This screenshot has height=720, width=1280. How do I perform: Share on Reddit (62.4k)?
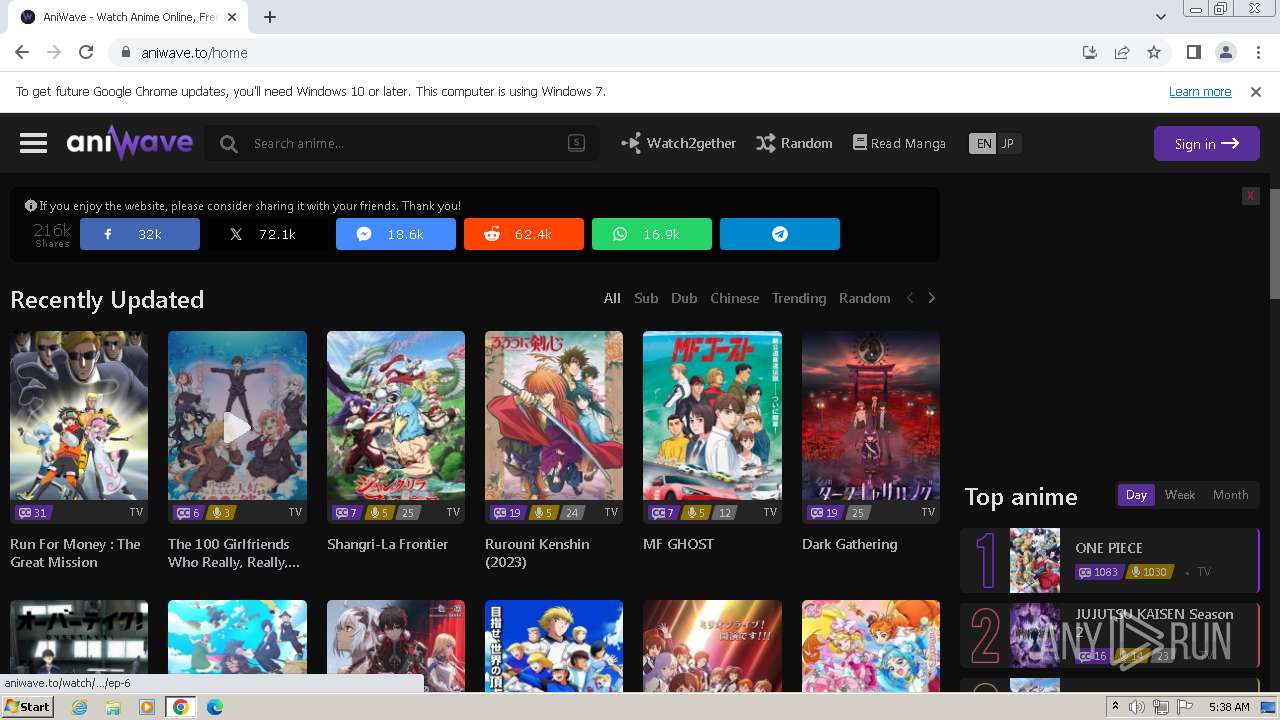point(524,234)
